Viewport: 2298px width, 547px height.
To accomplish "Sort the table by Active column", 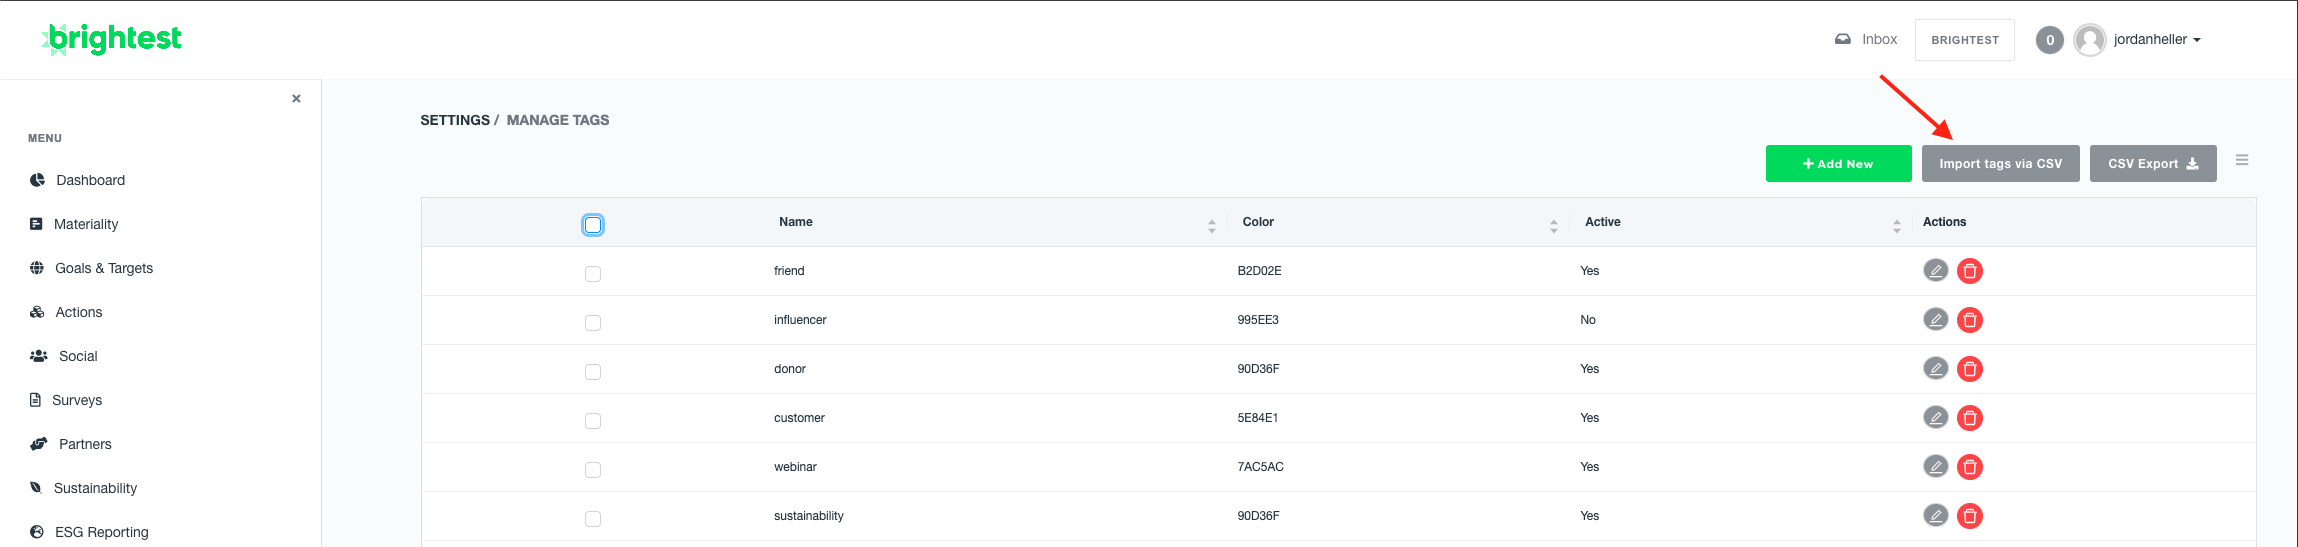I will 1896,226.
